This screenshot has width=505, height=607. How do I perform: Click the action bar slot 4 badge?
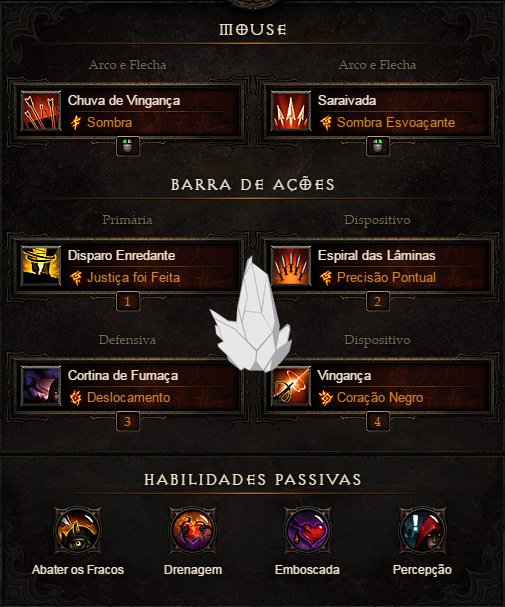378,422
